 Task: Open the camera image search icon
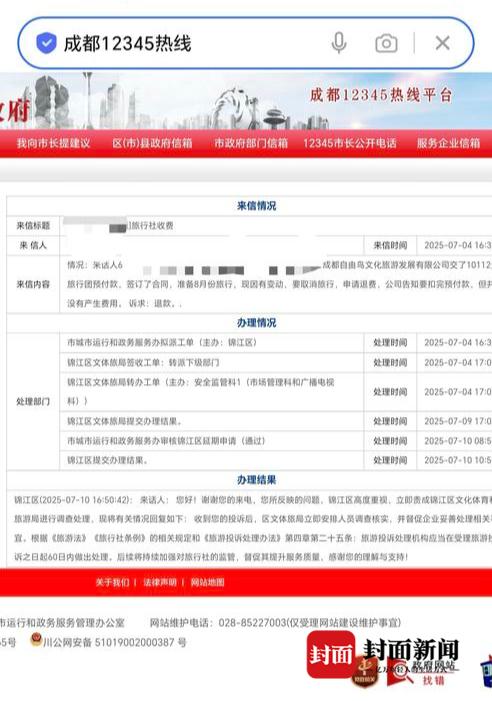386,43
